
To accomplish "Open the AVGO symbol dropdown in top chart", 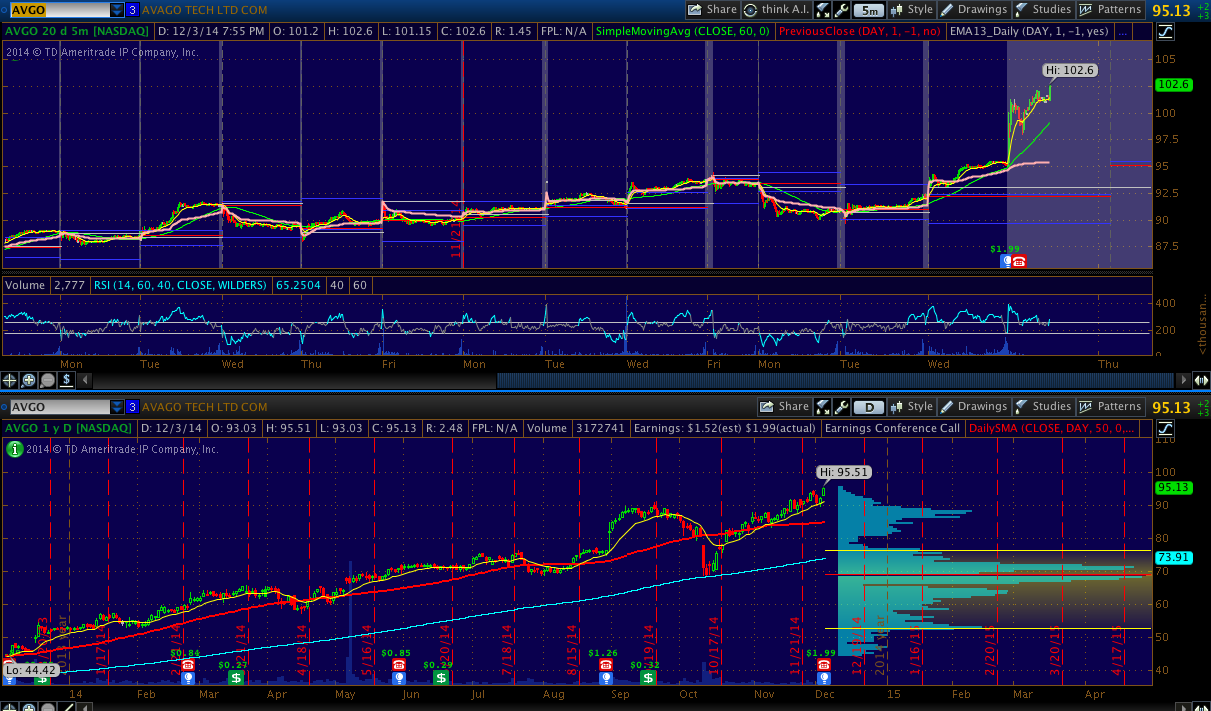I will [x=116, y=10].
